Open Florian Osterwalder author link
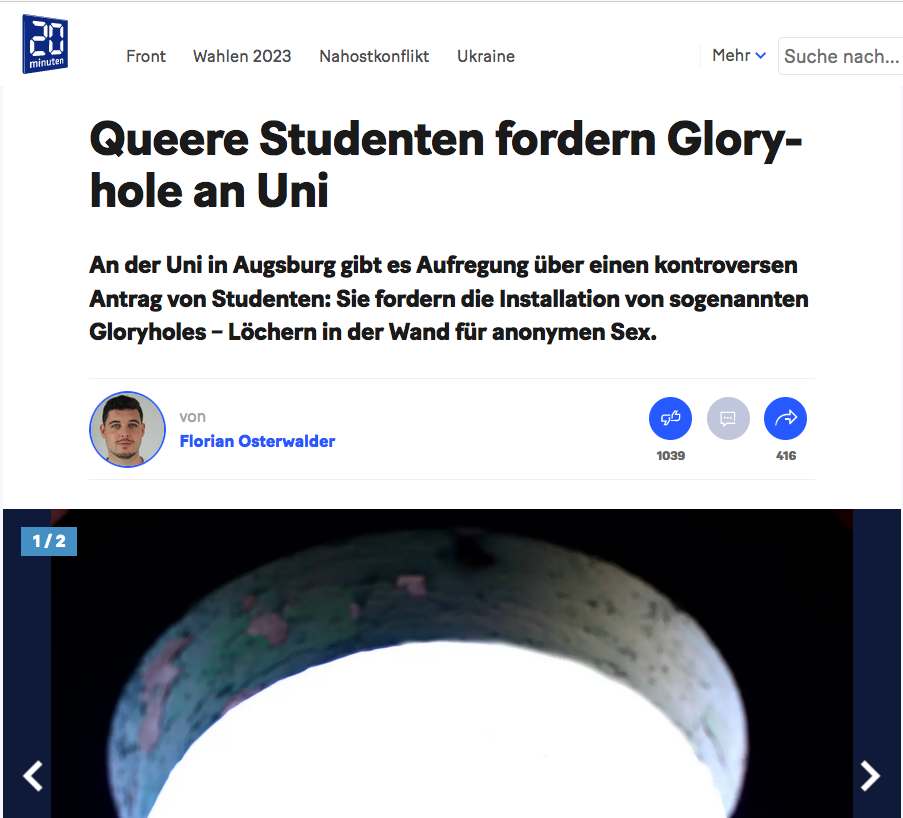The image size is (903, 818). (x=257, y=441)
